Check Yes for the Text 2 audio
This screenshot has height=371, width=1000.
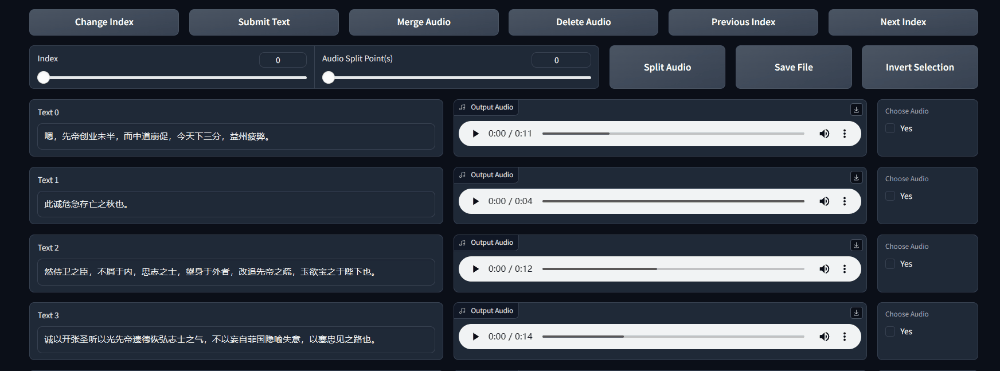(890, 264)
